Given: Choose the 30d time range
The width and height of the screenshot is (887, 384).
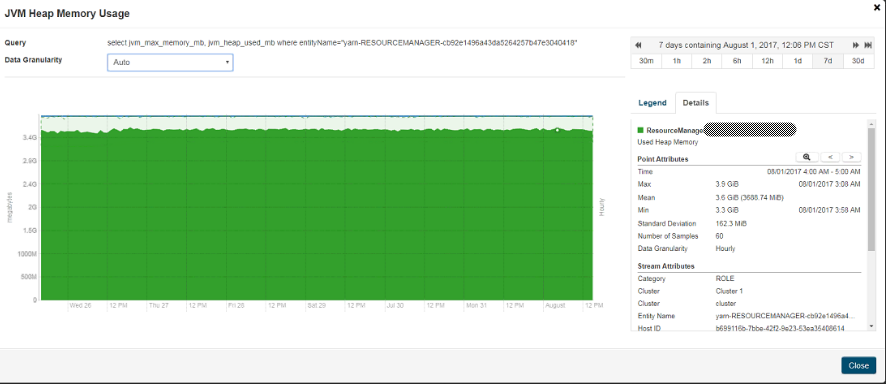Looking at the screenshot, I should 858,61.
